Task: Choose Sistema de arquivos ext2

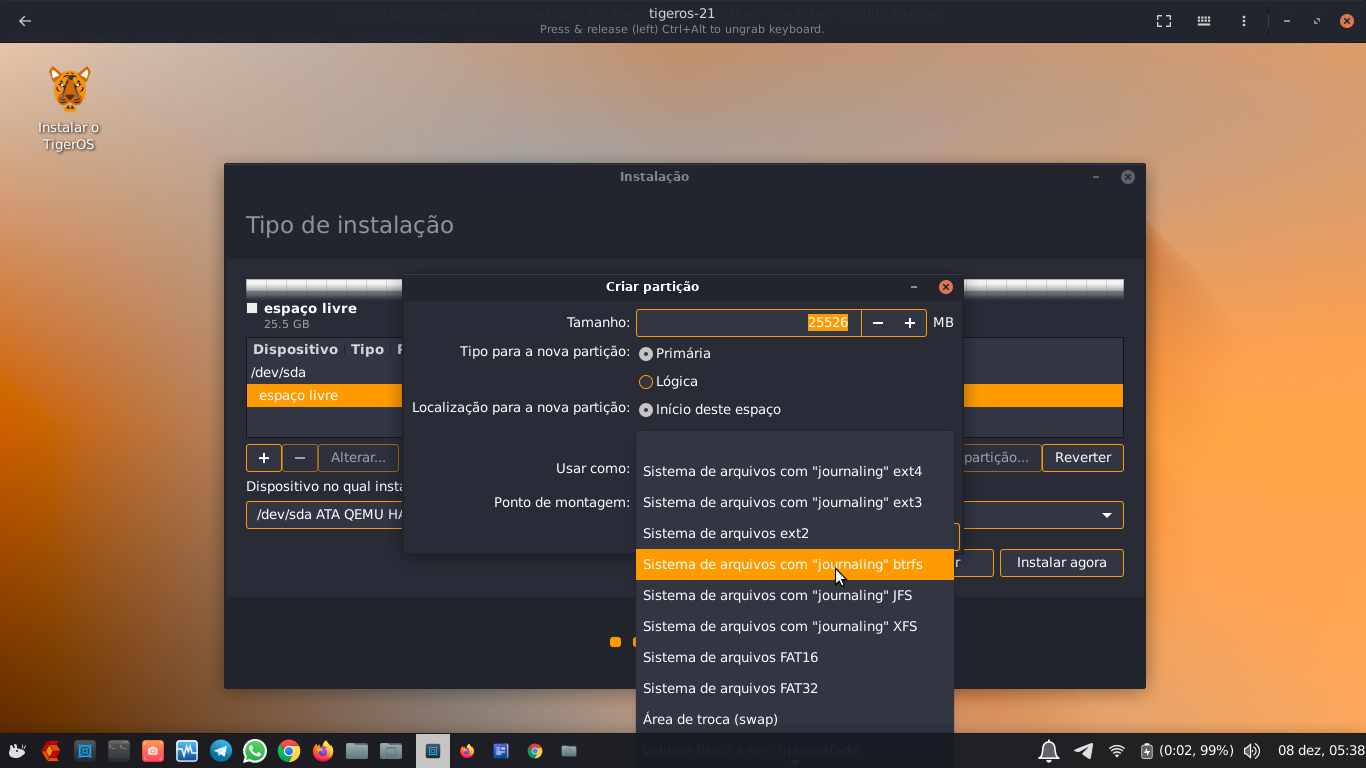Action: [x=795, y=534]
